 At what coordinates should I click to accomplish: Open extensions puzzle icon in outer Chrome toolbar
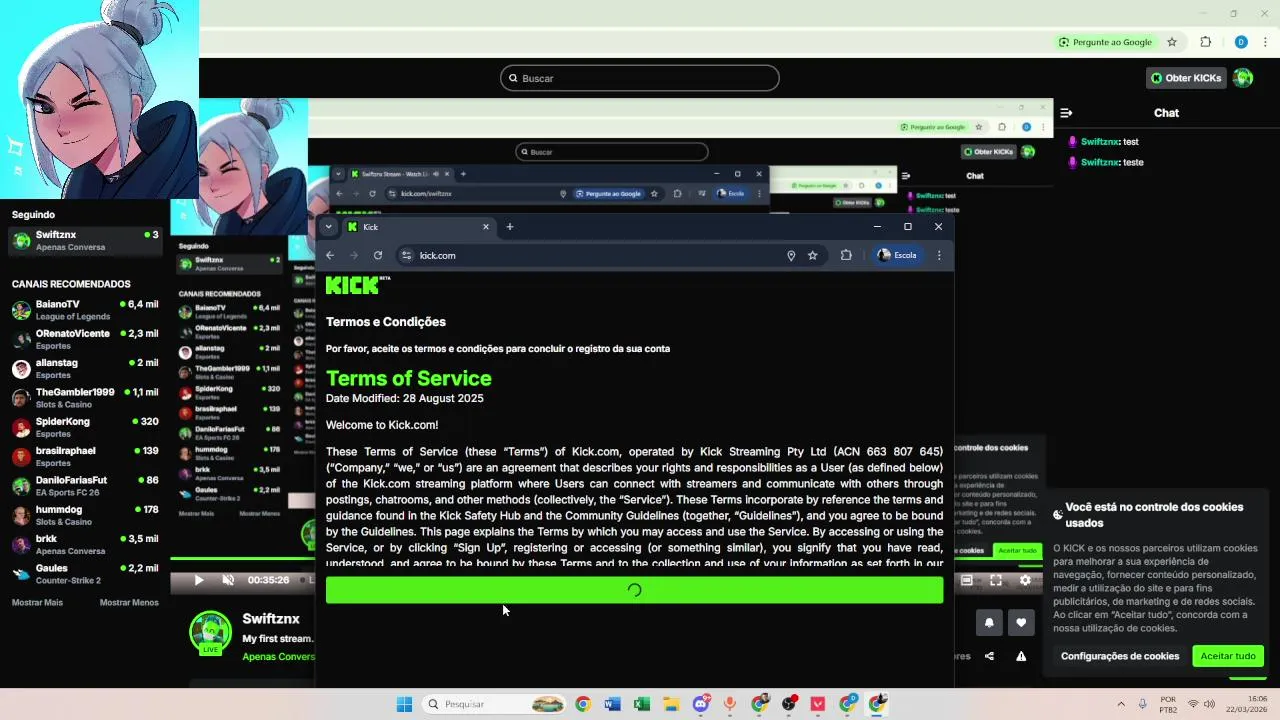(x=1205, y=42)
